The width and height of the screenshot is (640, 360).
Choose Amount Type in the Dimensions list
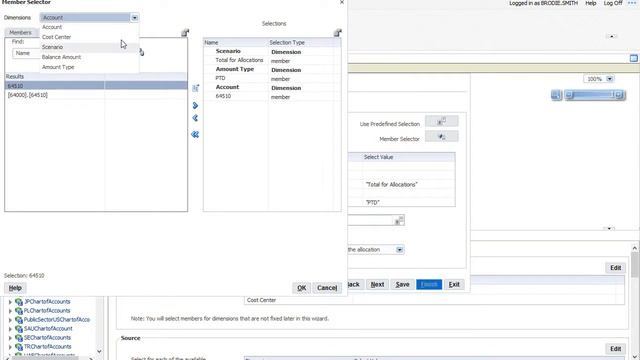tap(58, 67)
